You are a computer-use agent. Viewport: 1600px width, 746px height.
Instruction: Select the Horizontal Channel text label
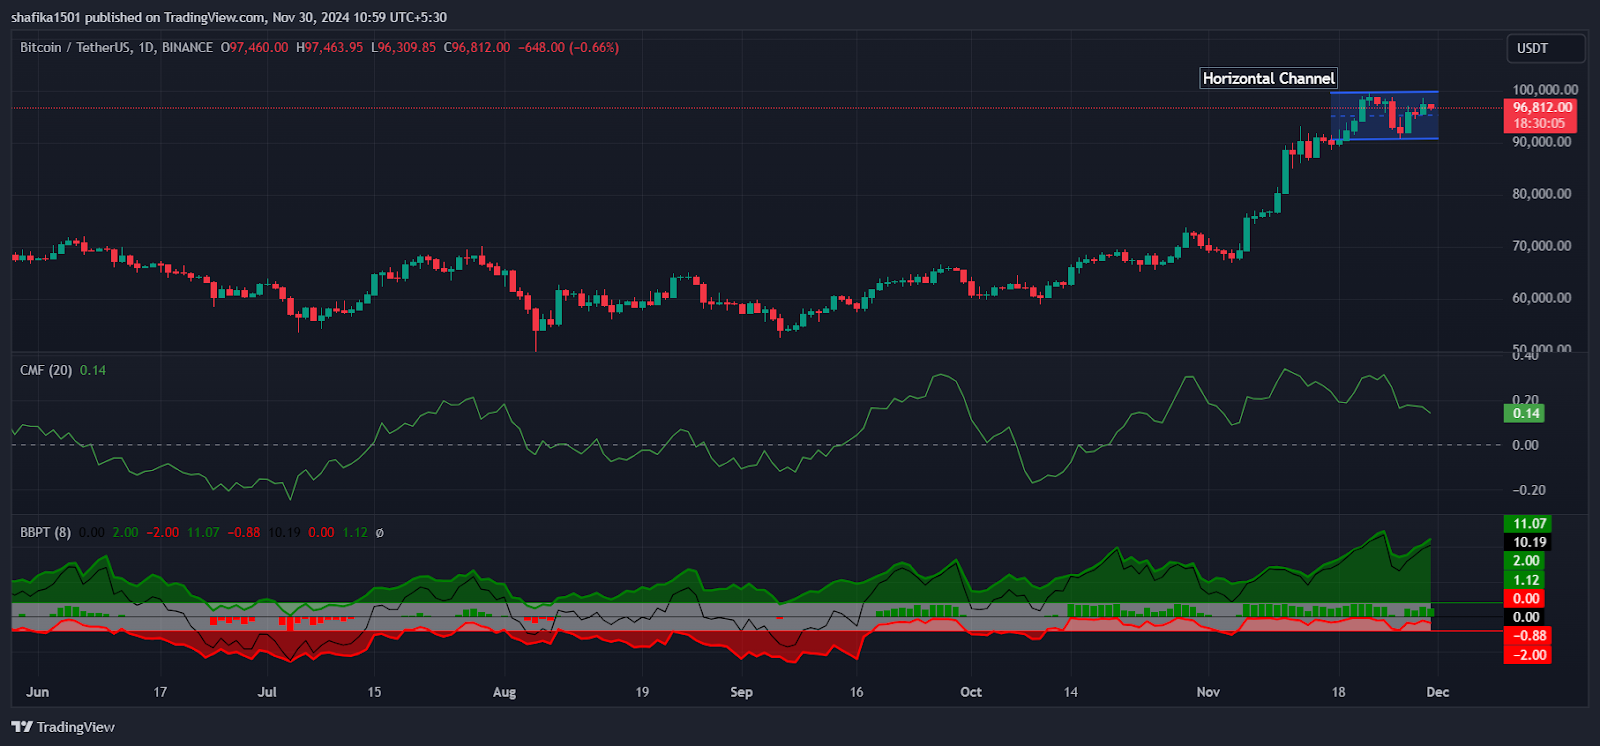click(1268, 78)
